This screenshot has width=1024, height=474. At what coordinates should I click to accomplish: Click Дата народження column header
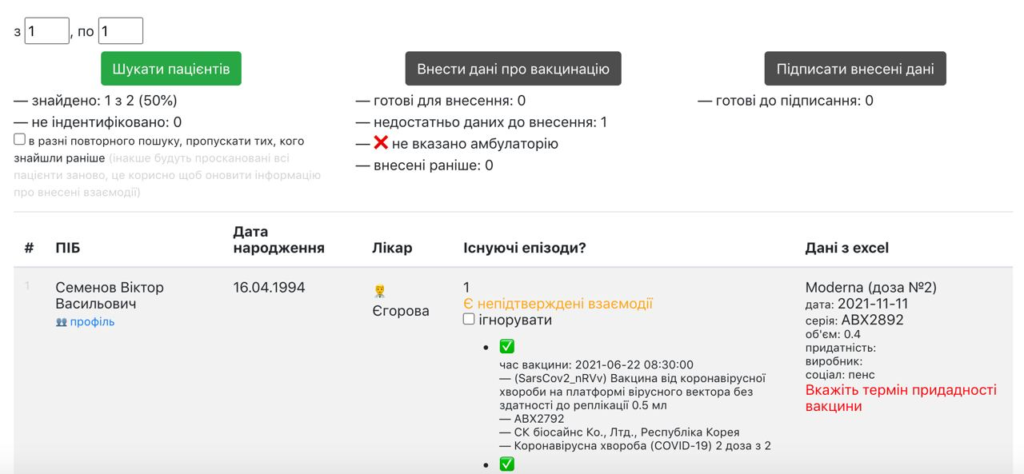tap(279, 240)
